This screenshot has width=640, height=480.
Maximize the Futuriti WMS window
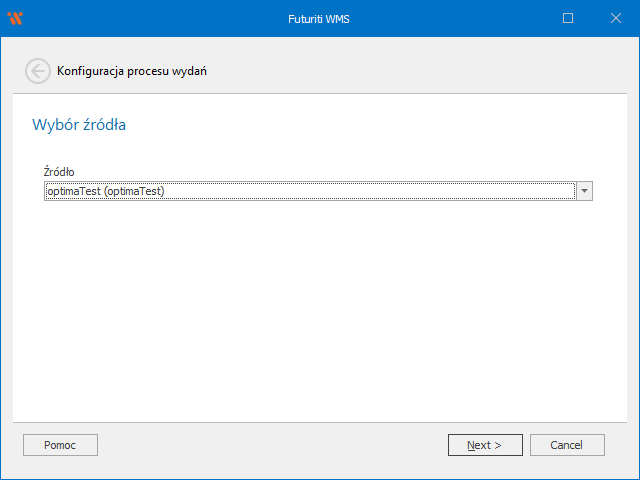click(x=568, y=18)
